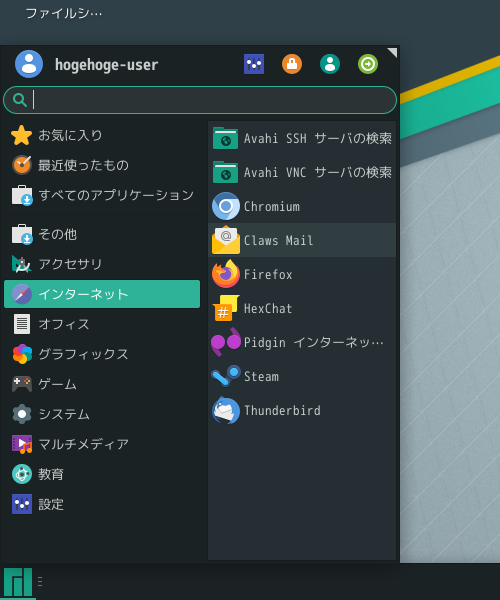Launch Chromium from the Internet list
Screen dimensions: 500x600
tap(302, 206)
